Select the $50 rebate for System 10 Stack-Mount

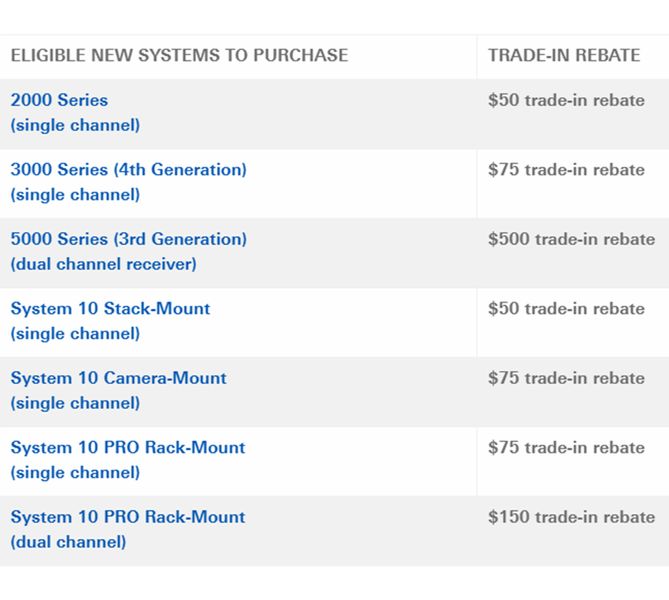(567, 309)
